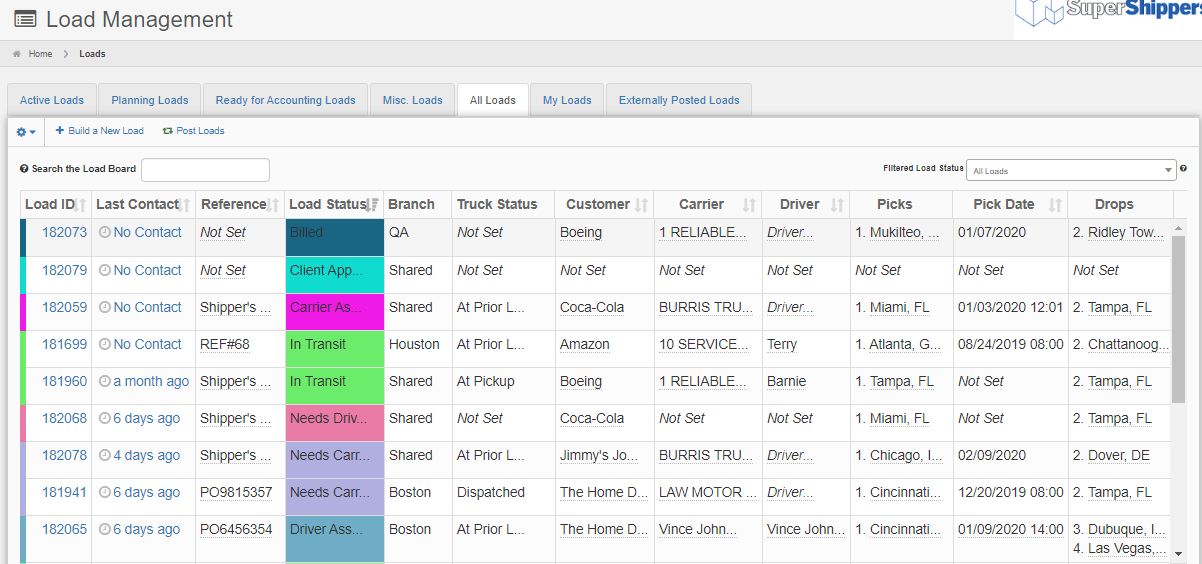Screen dimensions: 1202x564
Task: Click clock icon for load 181941
Action: pos(105,492)
